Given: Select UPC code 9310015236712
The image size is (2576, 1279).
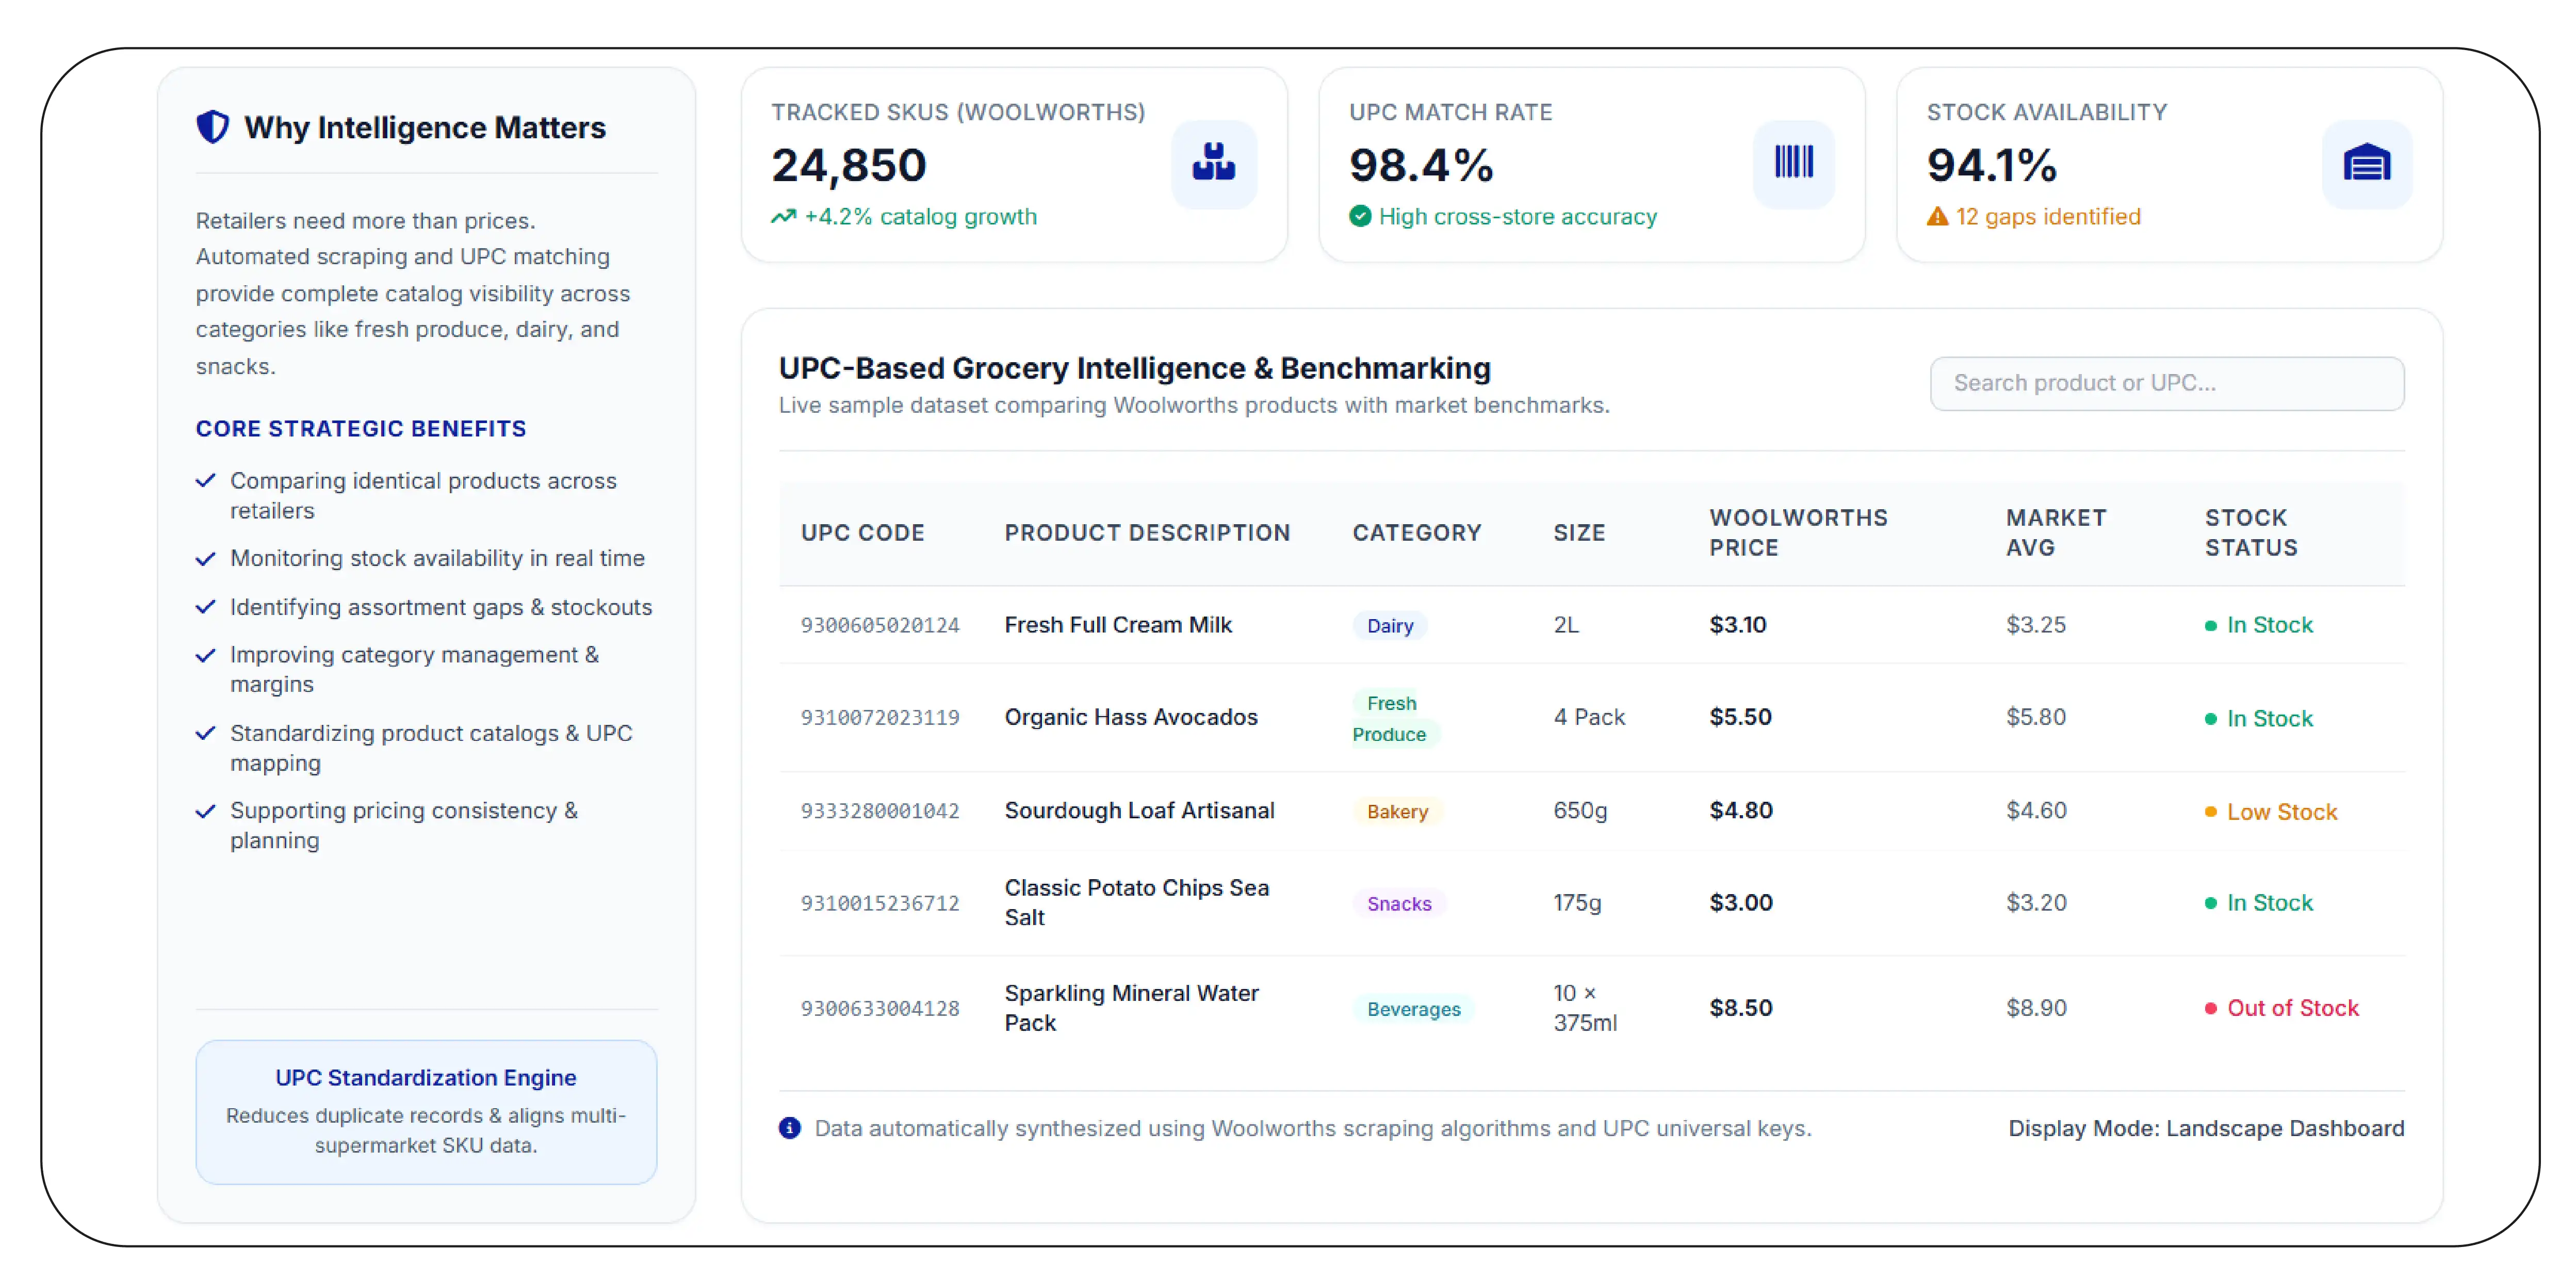Looking at the screenshot, I should coord(880,904).
